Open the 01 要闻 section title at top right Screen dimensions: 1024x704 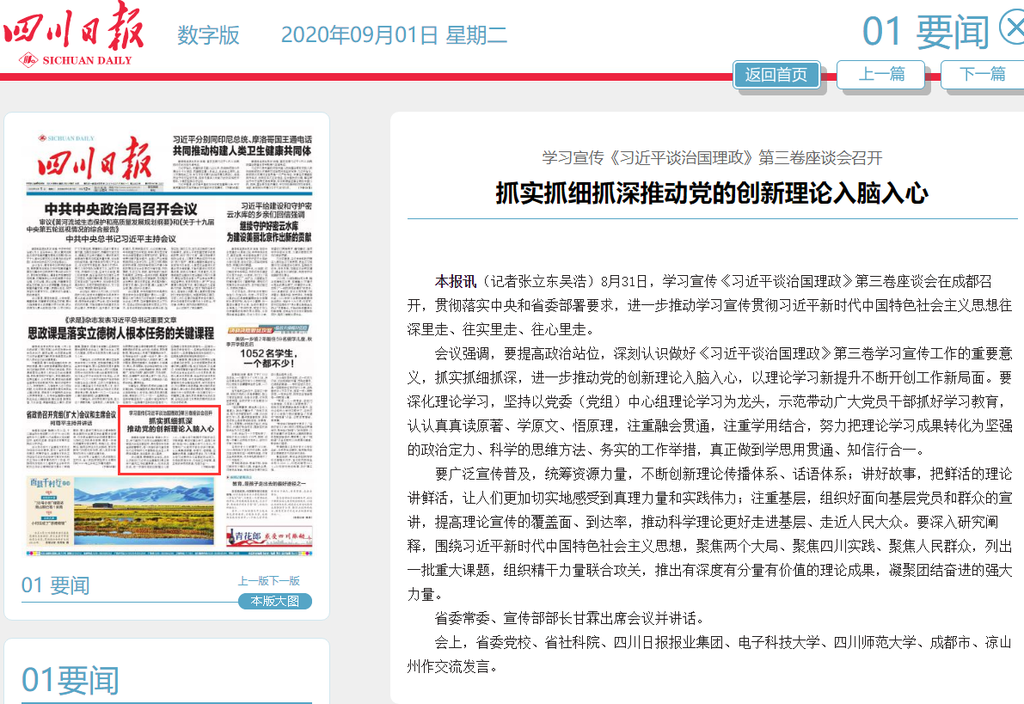coord(925,32)
